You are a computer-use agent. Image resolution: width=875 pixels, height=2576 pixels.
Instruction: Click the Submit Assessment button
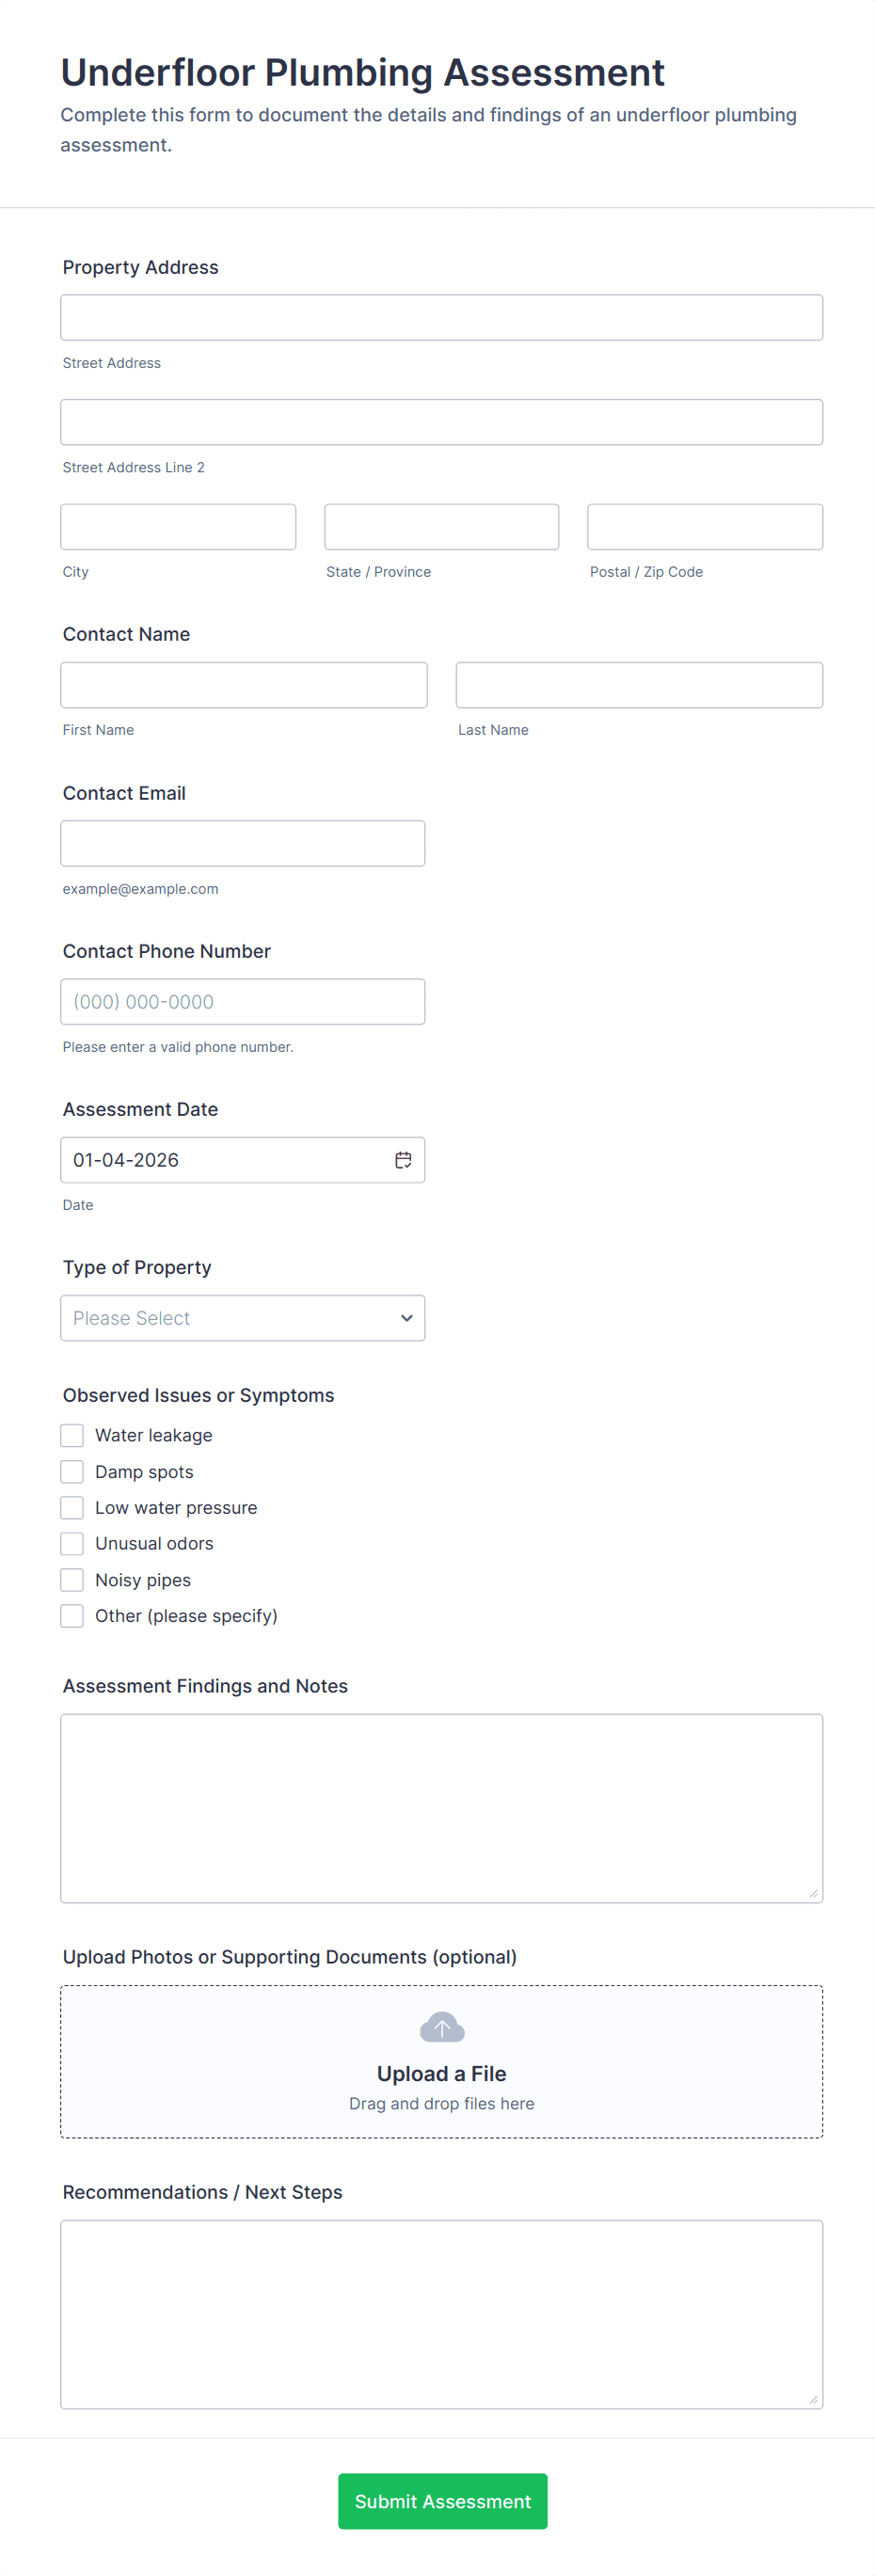[x=441, y=2501]
